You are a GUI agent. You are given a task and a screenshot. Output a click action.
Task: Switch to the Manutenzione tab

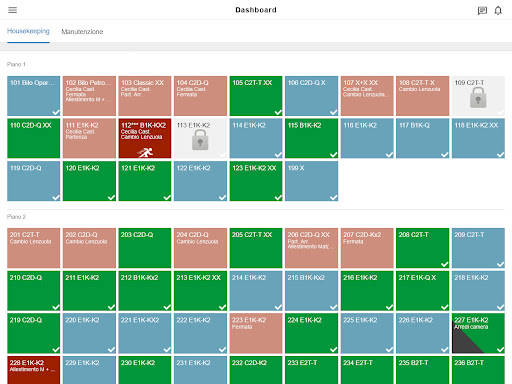click(82, 32)
